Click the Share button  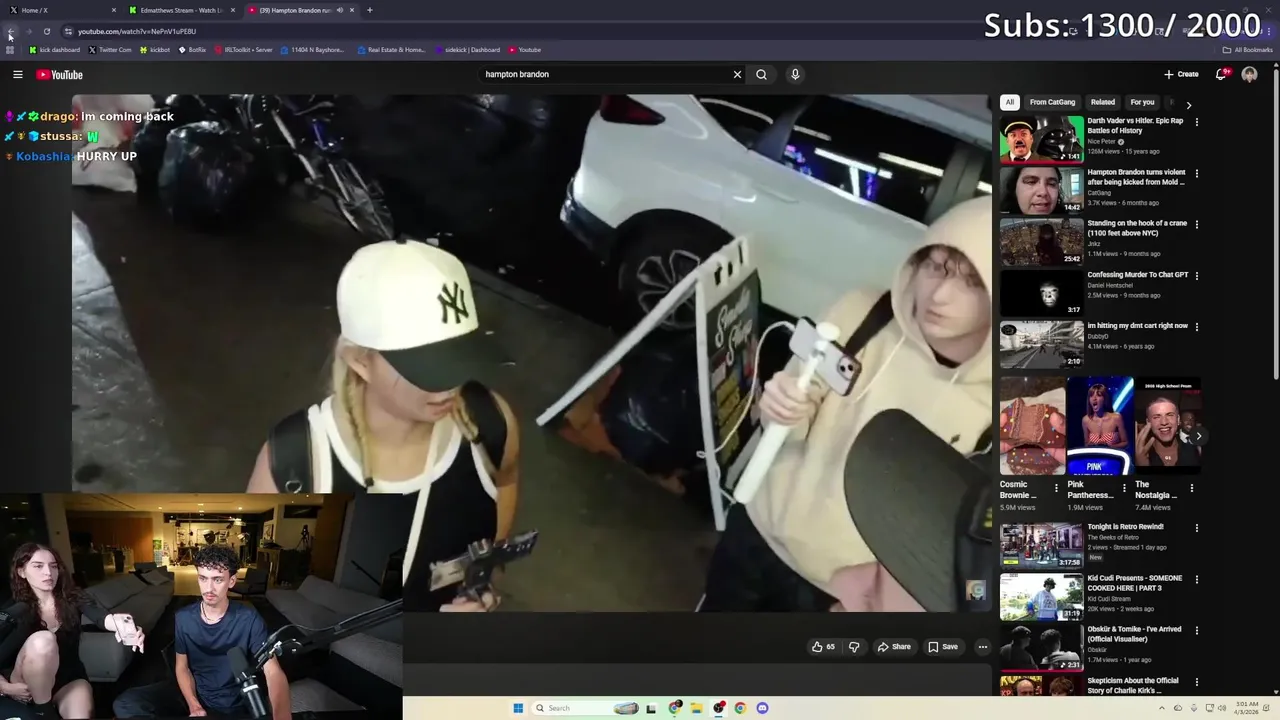coord(894,647)
